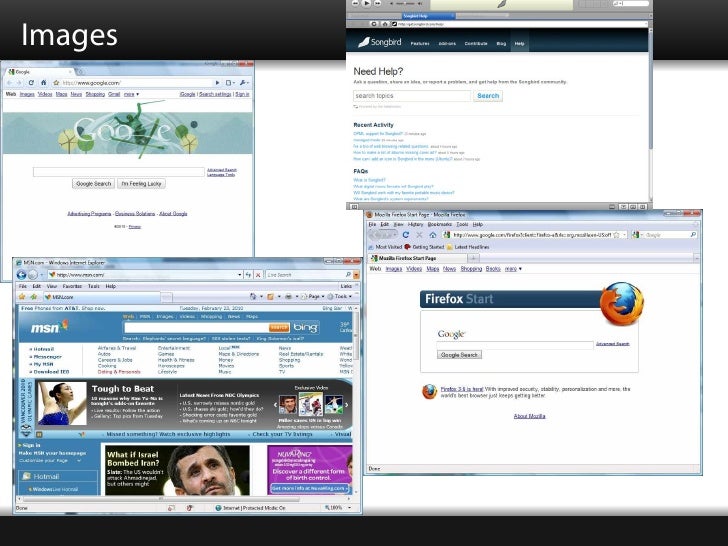Open the Tools dropdown in IE command bar
Screen dimensions: 728x546
(x=341, y=296)
